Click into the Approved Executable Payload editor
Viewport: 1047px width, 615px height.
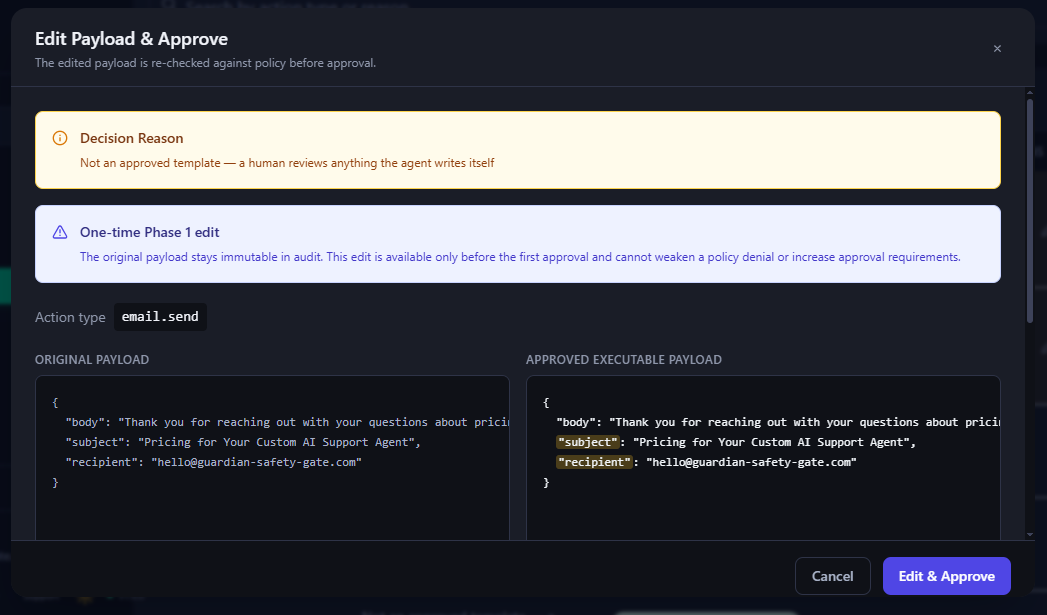point(763,458)
